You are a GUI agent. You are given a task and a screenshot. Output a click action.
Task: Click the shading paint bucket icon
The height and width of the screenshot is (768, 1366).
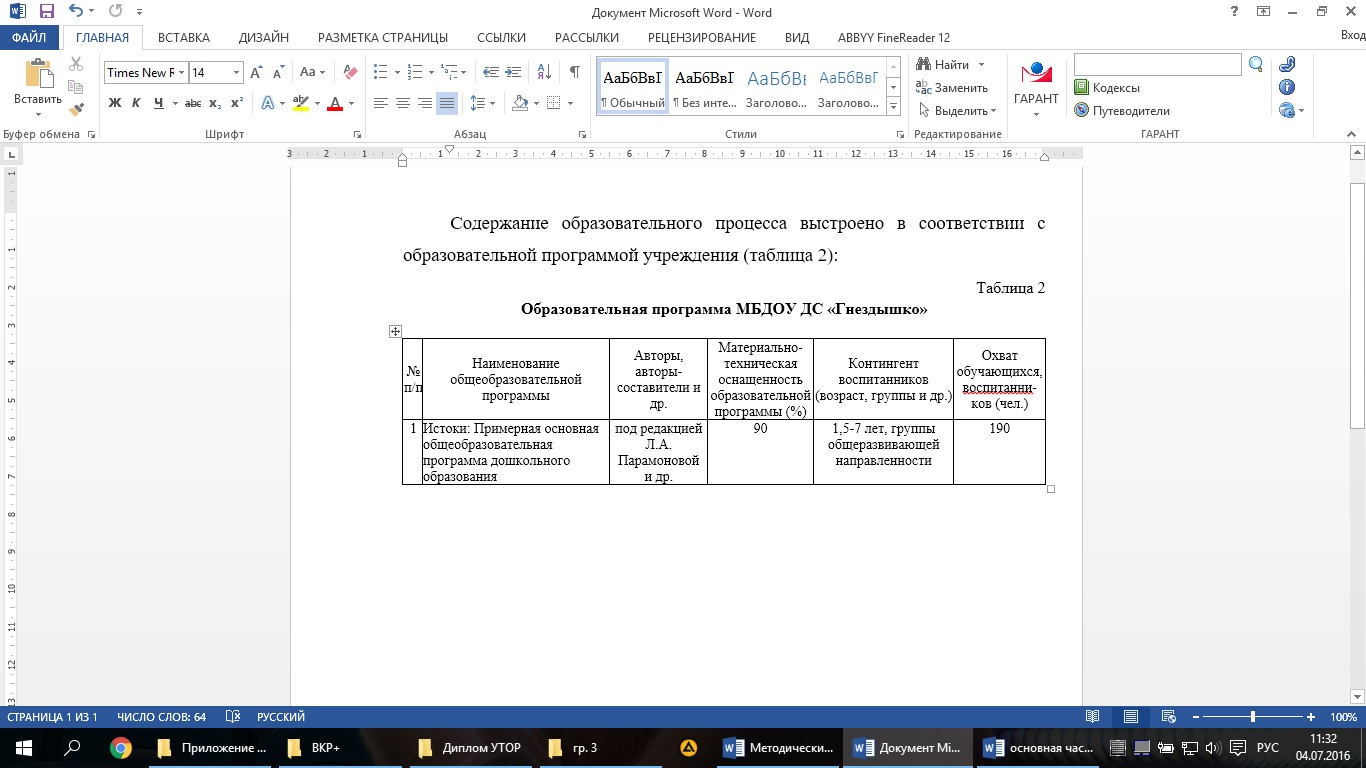519,103
